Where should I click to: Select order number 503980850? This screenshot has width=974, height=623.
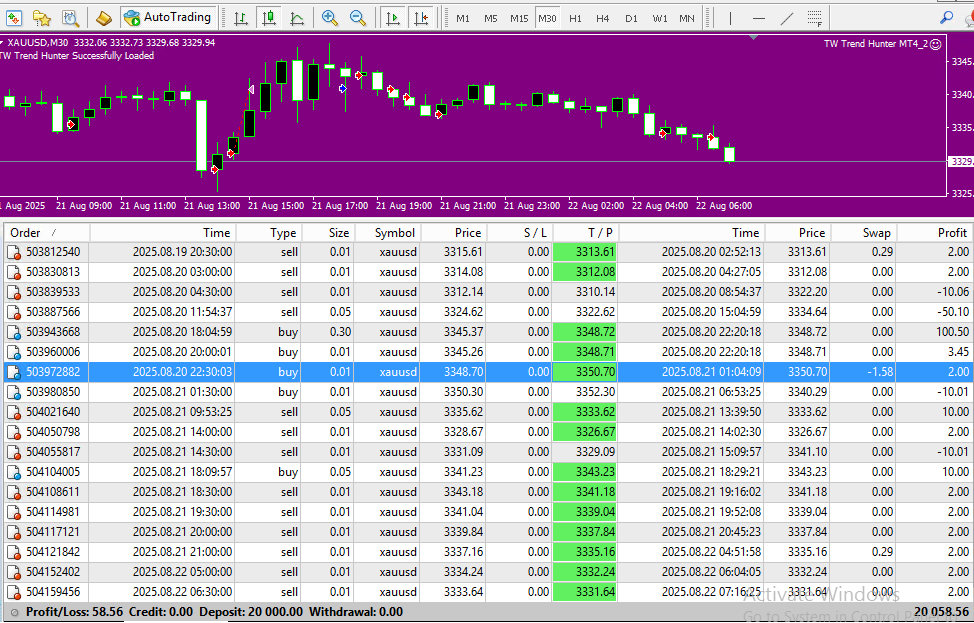click(53, 392)
